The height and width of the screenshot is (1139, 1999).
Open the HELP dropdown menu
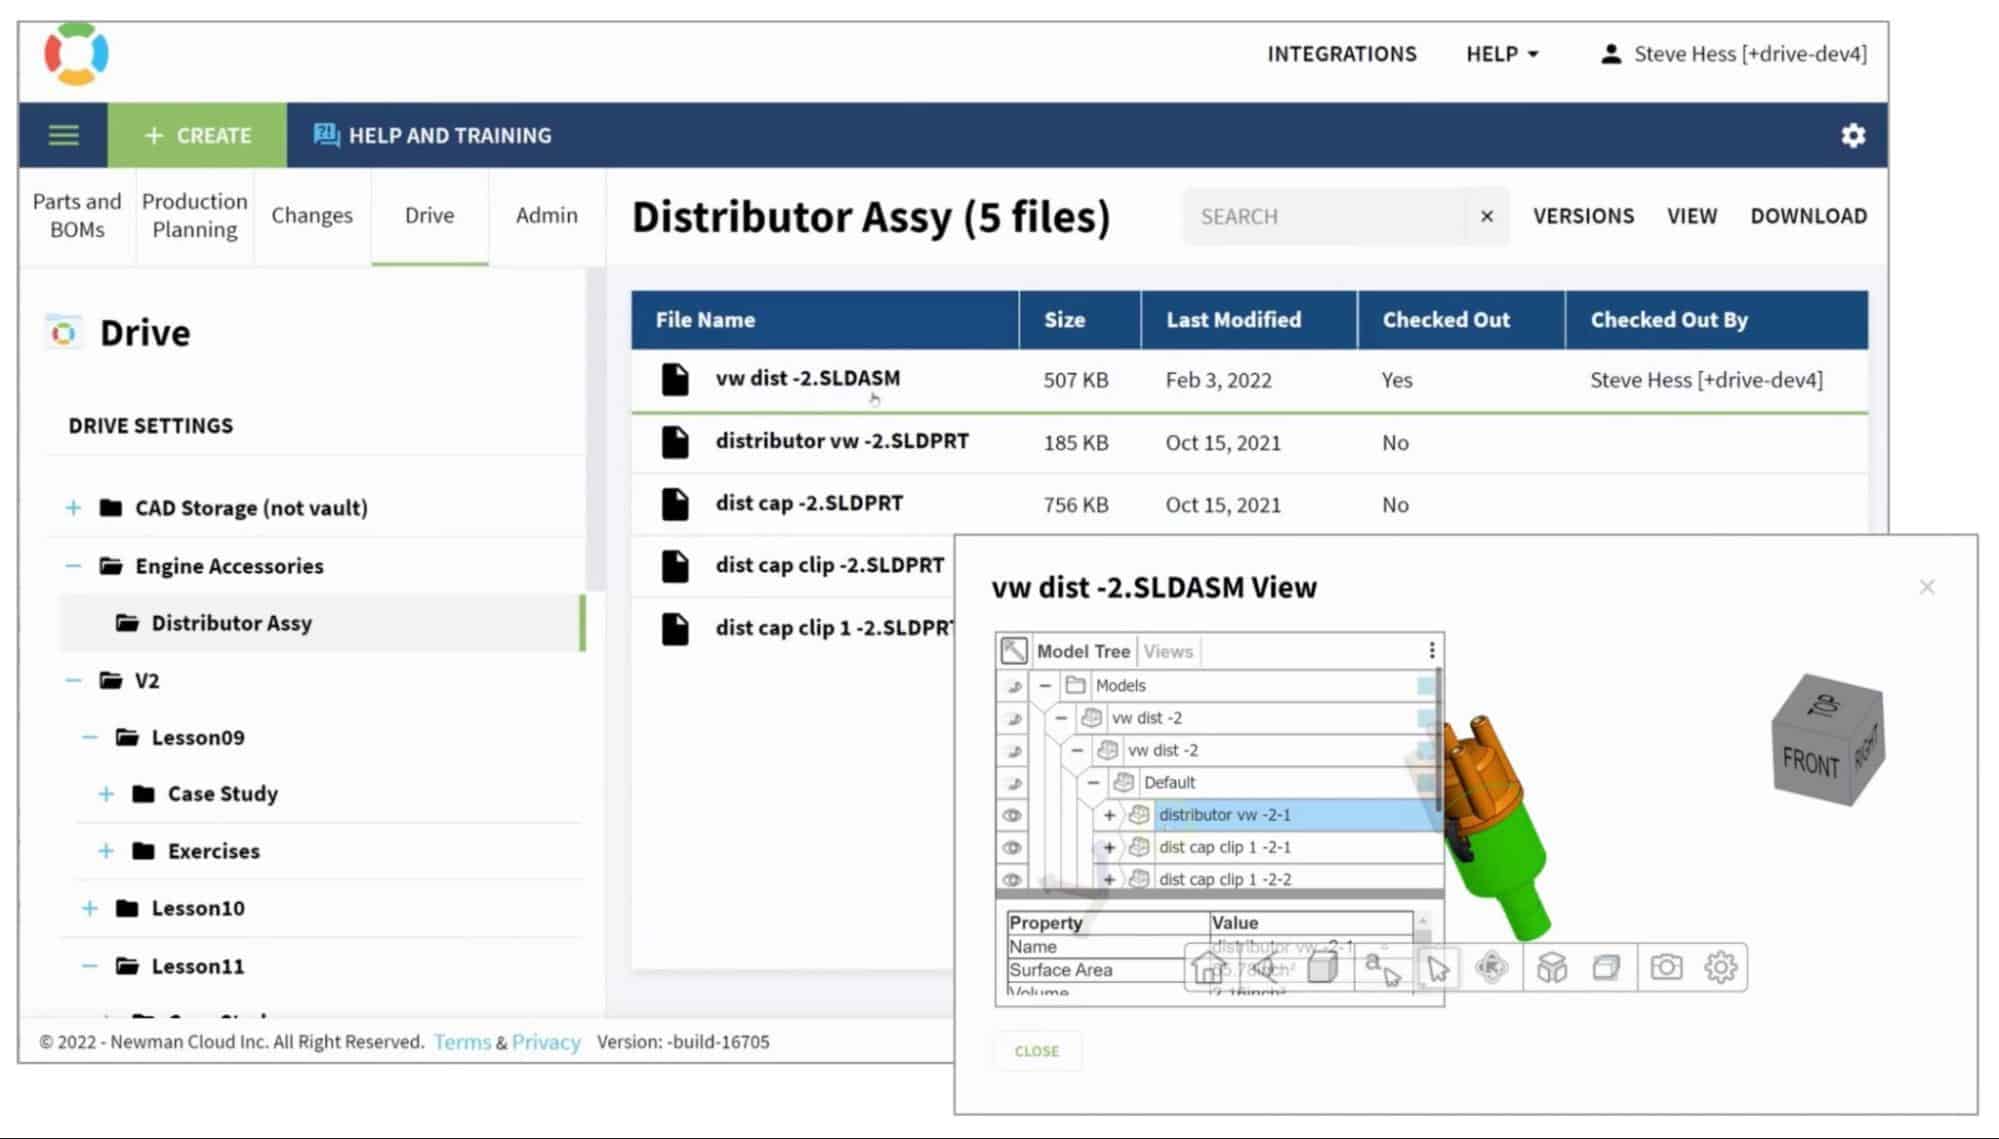(1502, 54)
